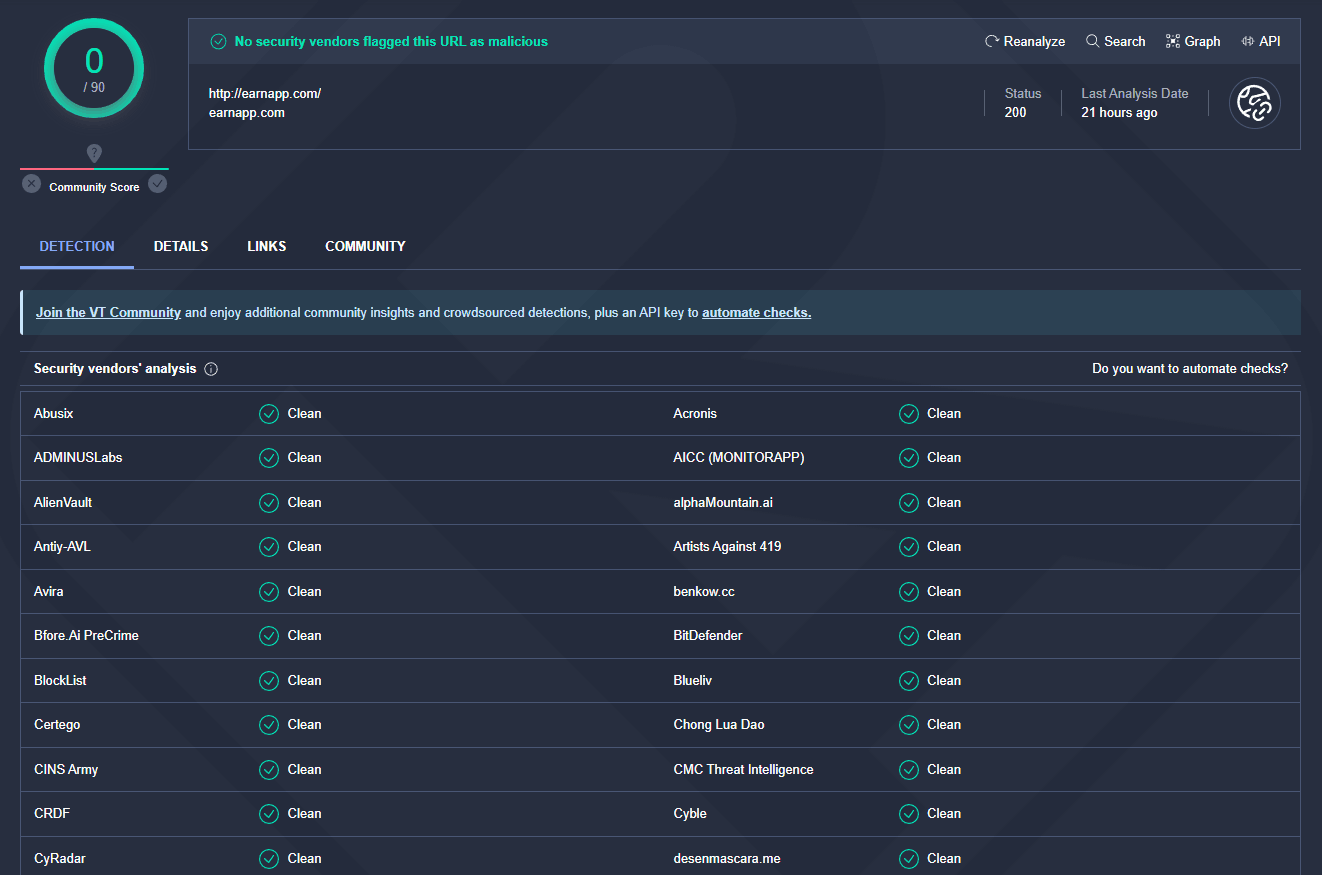Select the desenmascara.me vendor name
Viewport: 1322px width, 875px height.
pos(727,858)
